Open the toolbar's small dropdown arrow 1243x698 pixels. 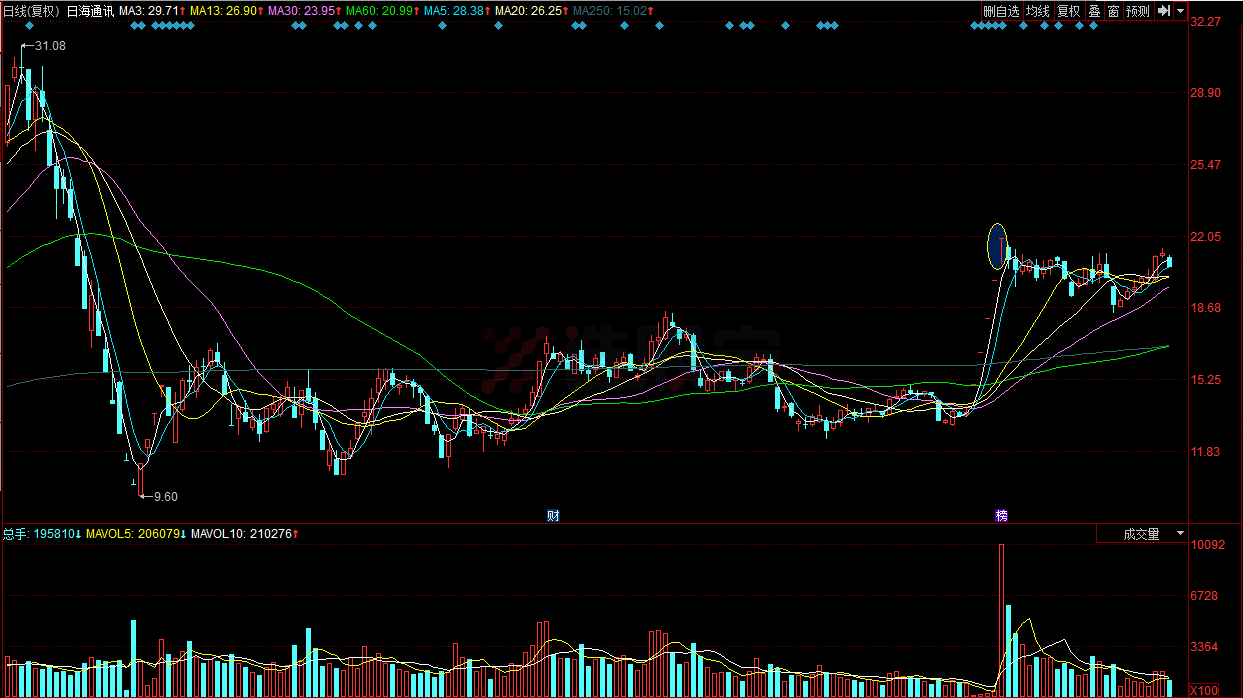[1180, 11]
